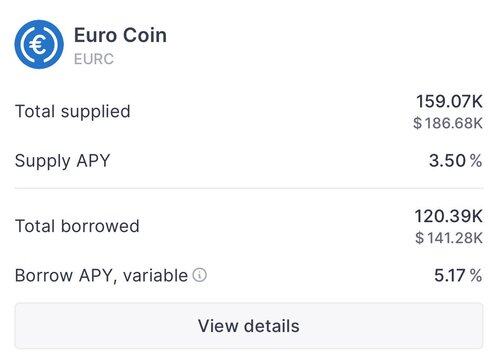
Task: Click the word details in the button
Action: (272, 326)
